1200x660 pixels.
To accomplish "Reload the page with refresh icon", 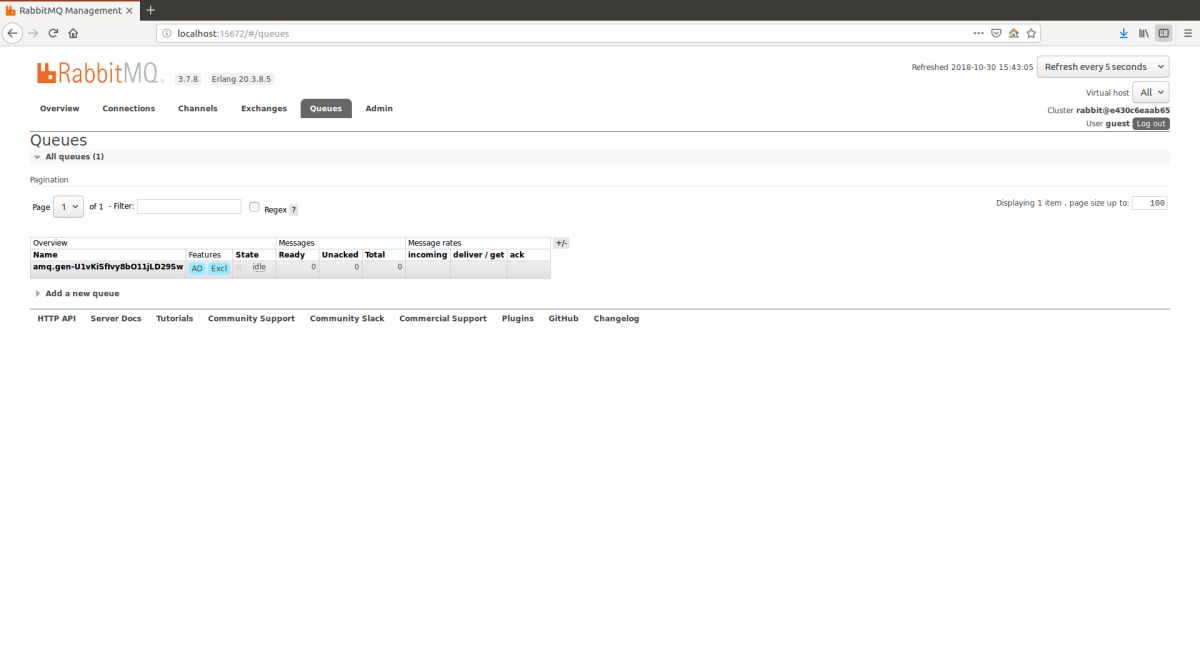I will 53,33.
